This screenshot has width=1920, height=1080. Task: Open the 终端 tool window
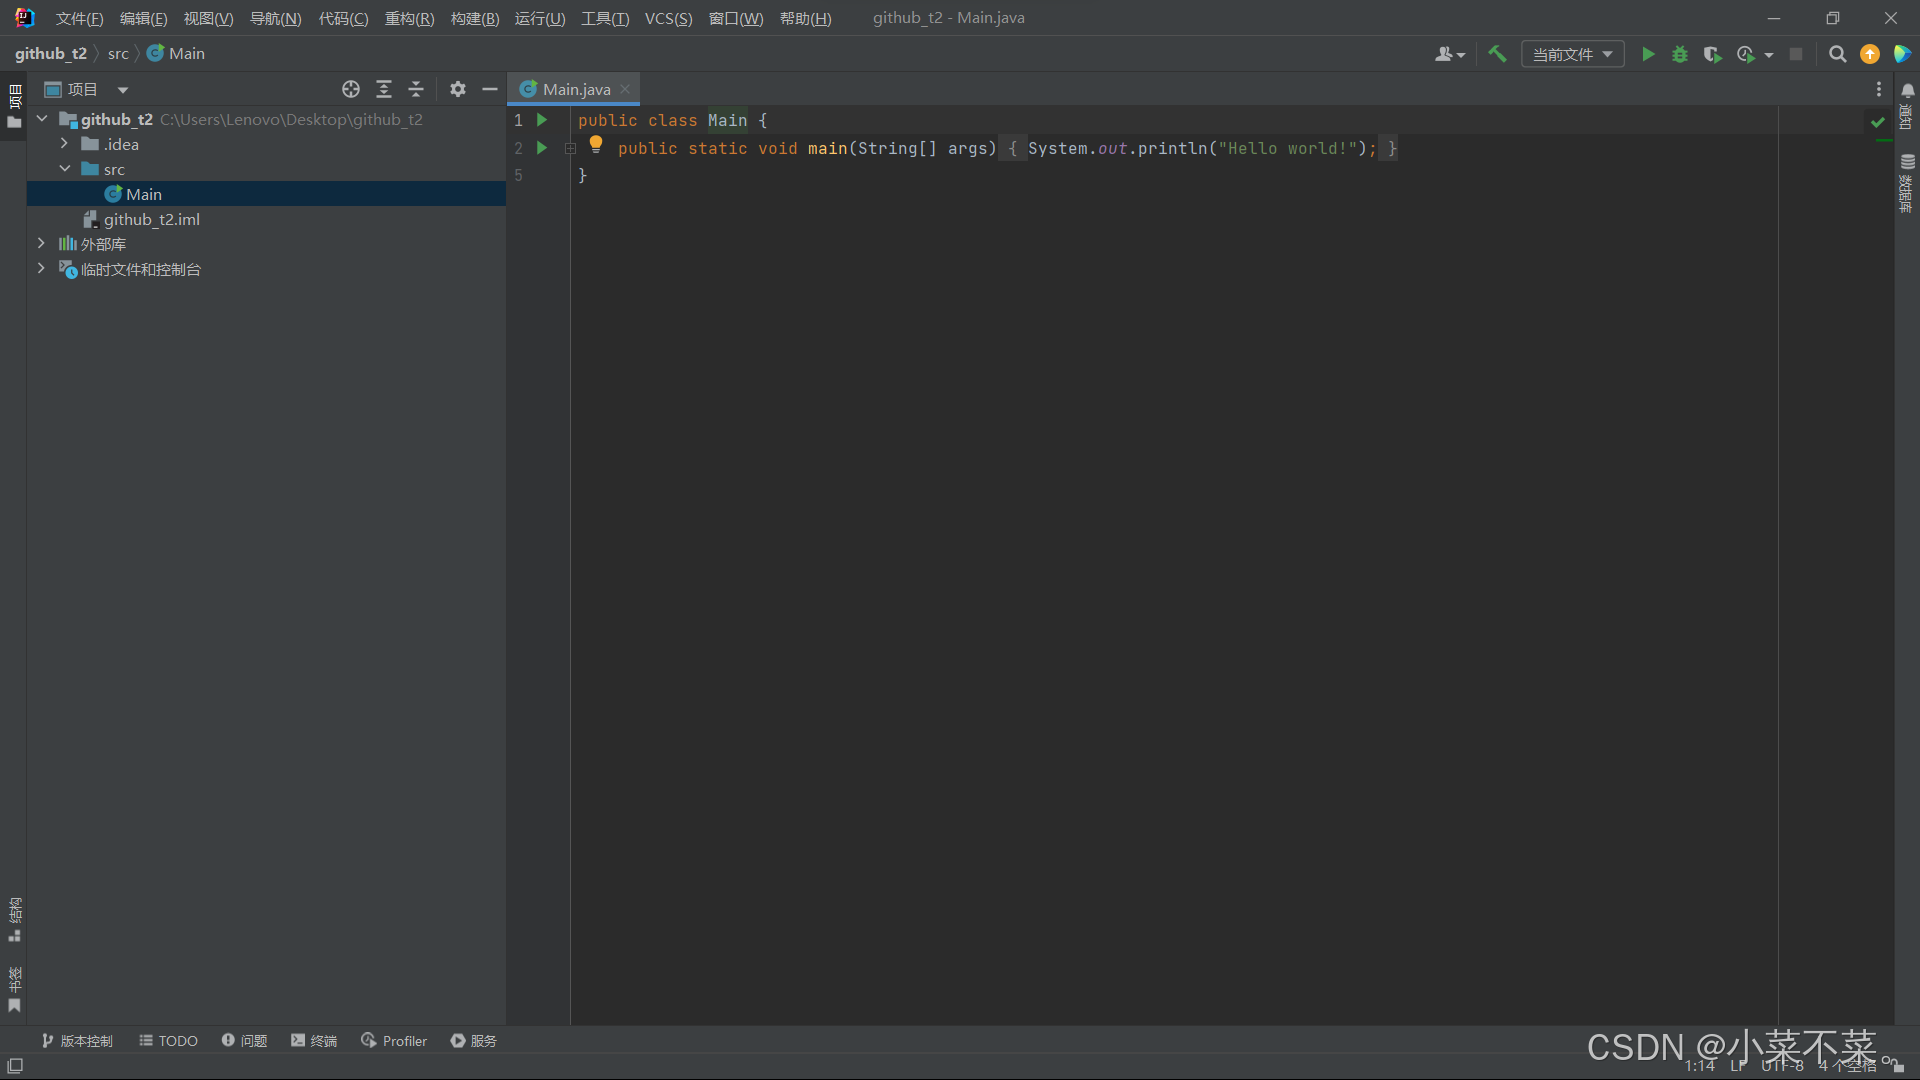[x=314, y=1041]
